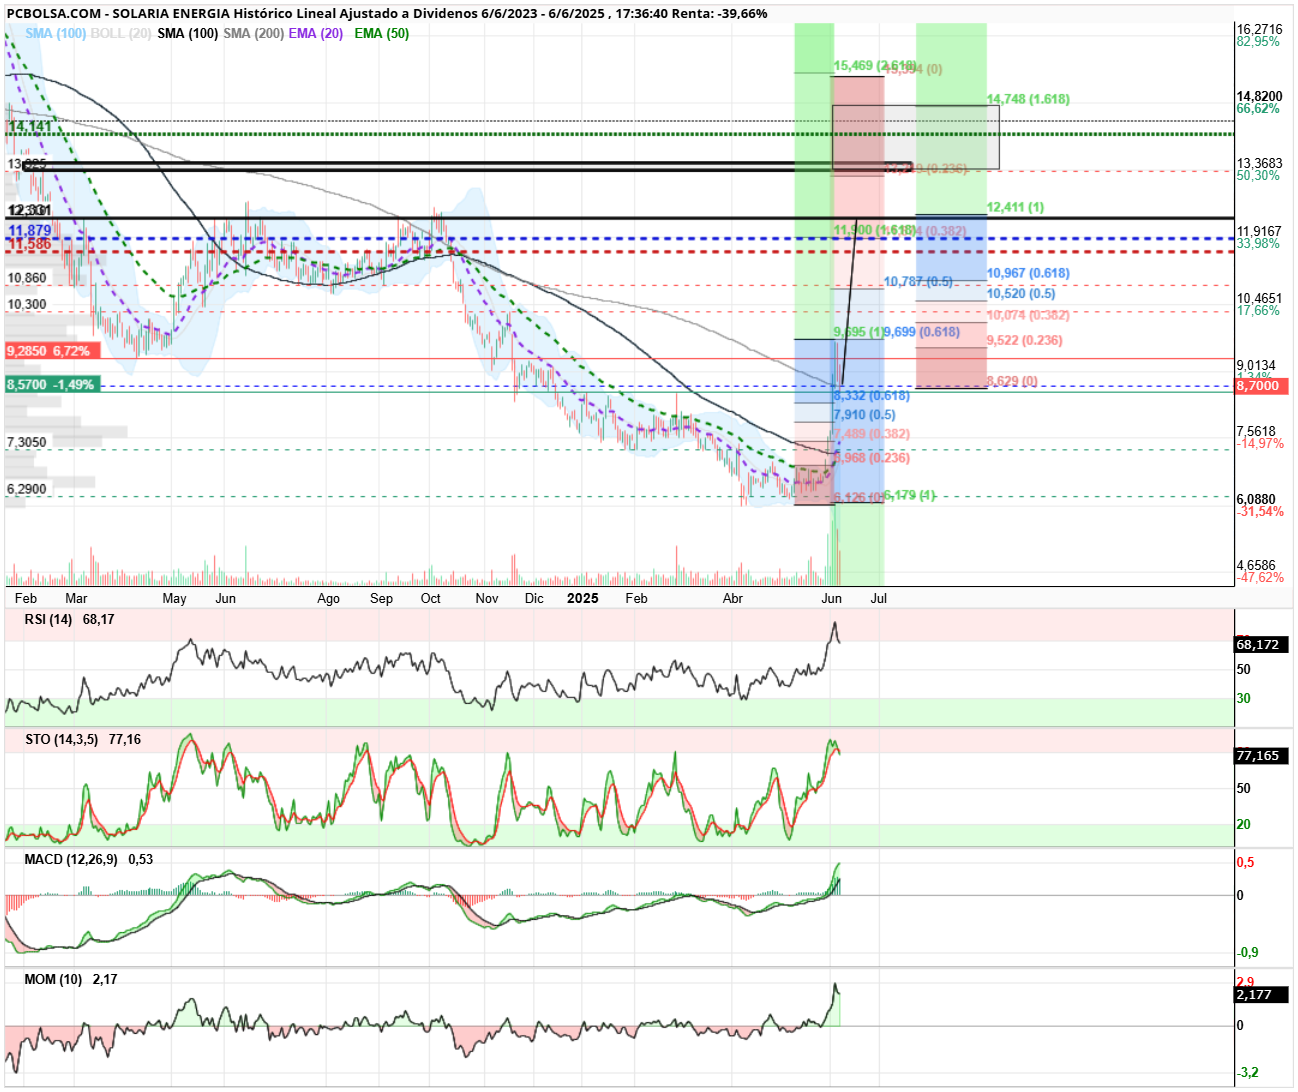Click the 14,748 (1.618) Fibonacci label
This screenshot has height=1092, width=1298.
[x=1028, y=99]
